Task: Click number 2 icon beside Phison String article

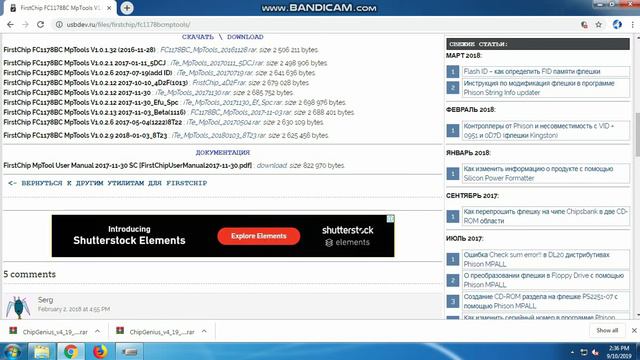Action: (x=453, y=88)
